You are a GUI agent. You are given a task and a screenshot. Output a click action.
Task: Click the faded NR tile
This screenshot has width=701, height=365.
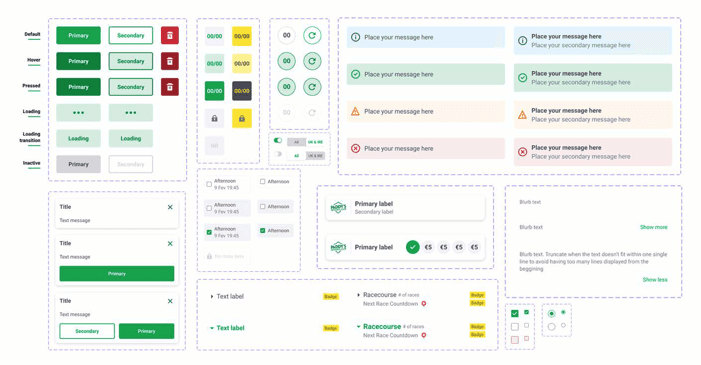click(x=215, y=146)
